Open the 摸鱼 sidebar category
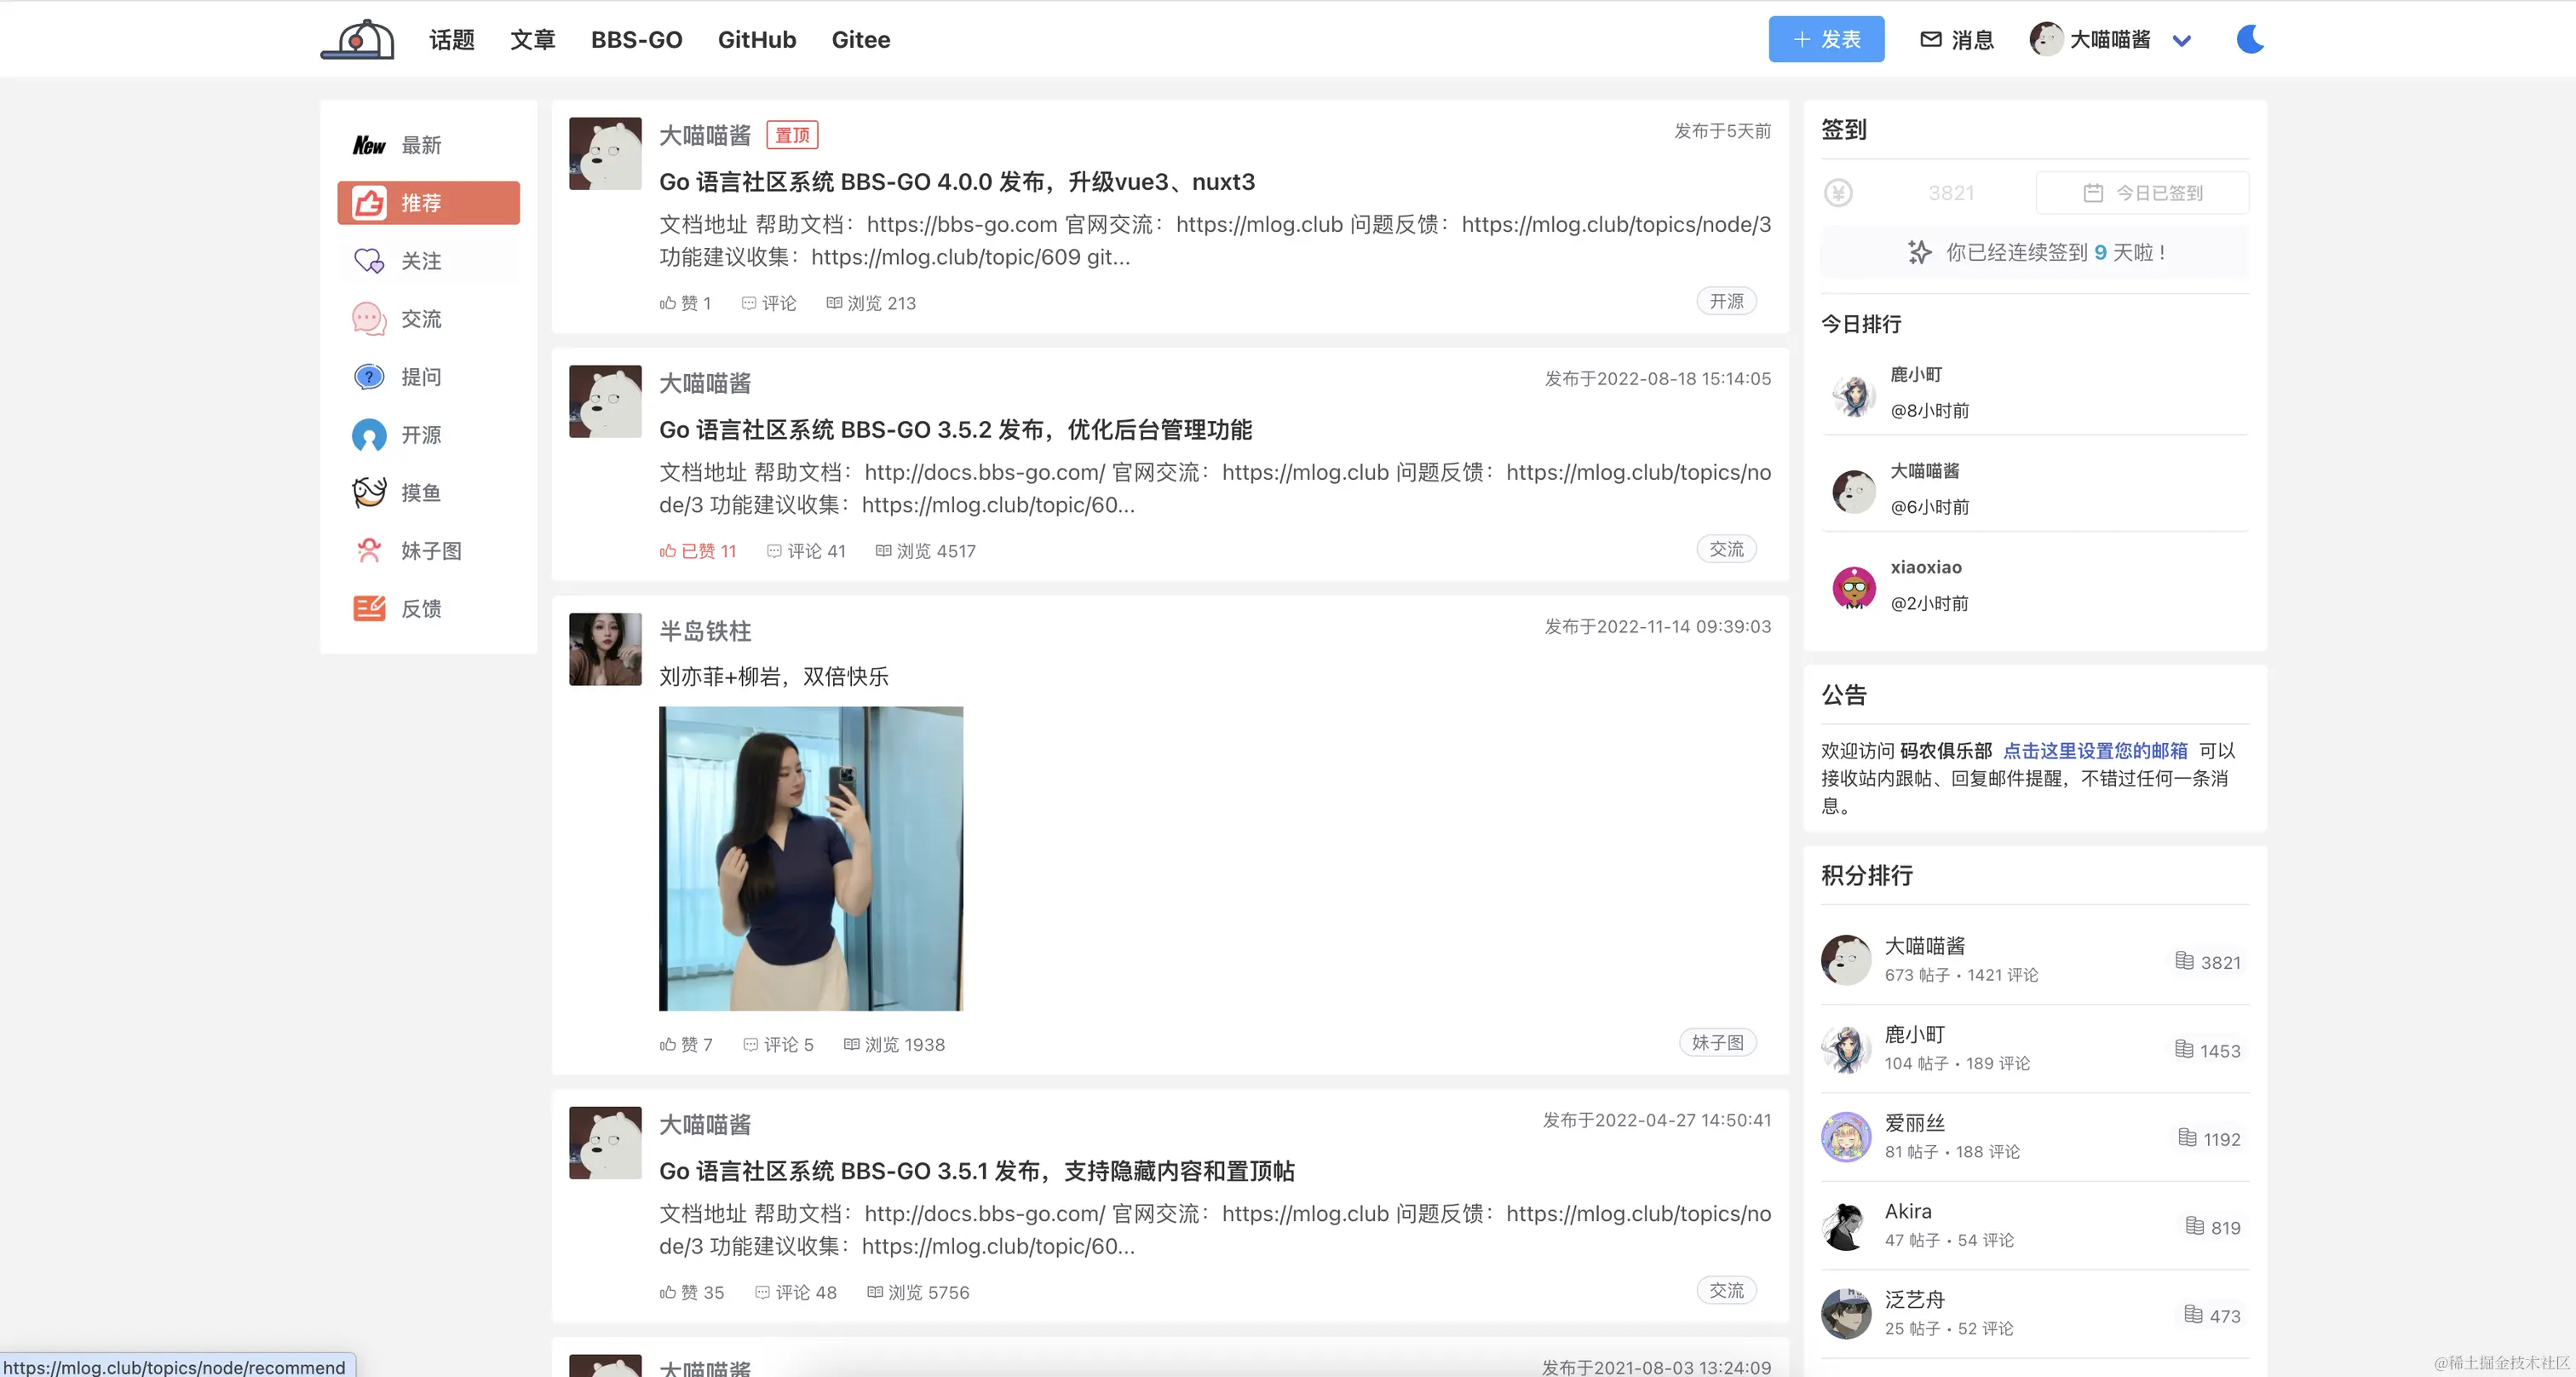The width and height of the screenshot is (2576, 1377). [x=420, y=493]
